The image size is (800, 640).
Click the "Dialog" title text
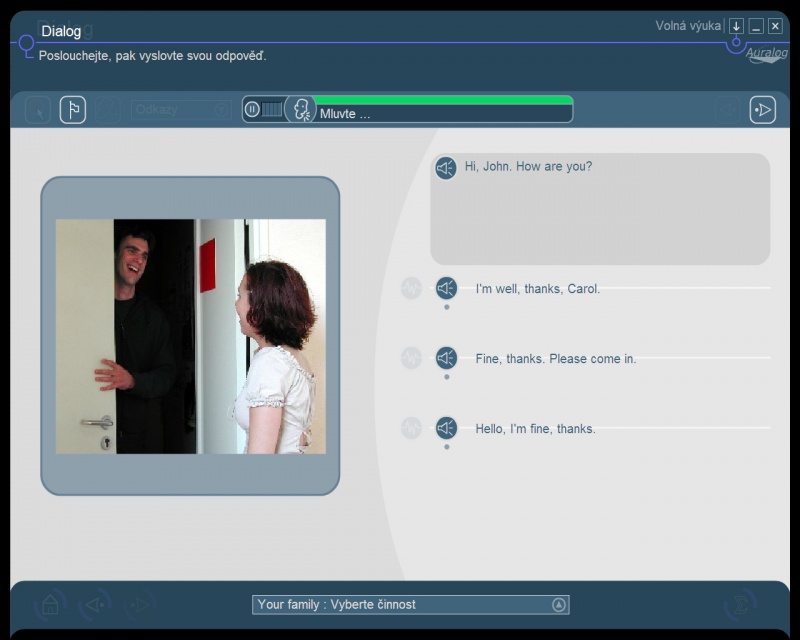[x=61, y=31]
